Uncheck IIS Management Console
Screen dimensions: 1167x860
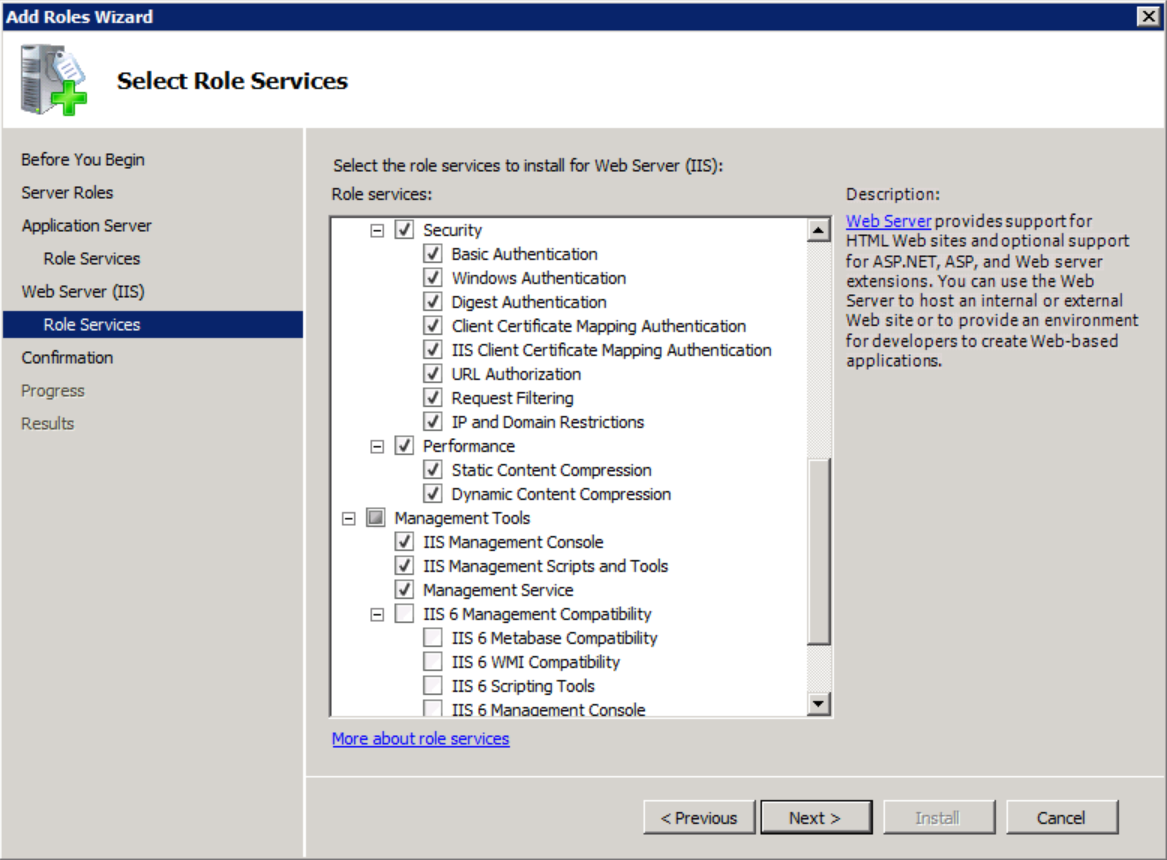tap(404, 542)
